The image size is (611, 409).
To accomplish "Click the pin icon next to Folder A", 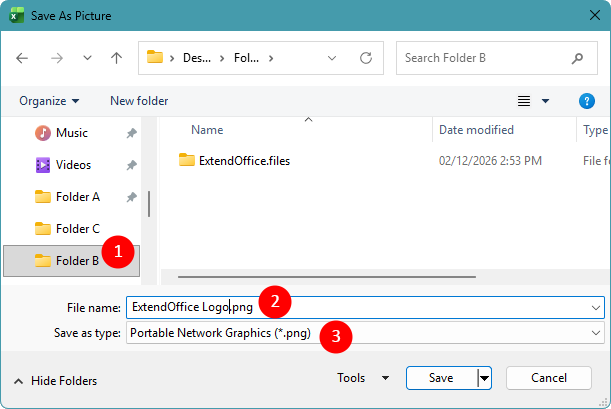I will click(131, 197).
